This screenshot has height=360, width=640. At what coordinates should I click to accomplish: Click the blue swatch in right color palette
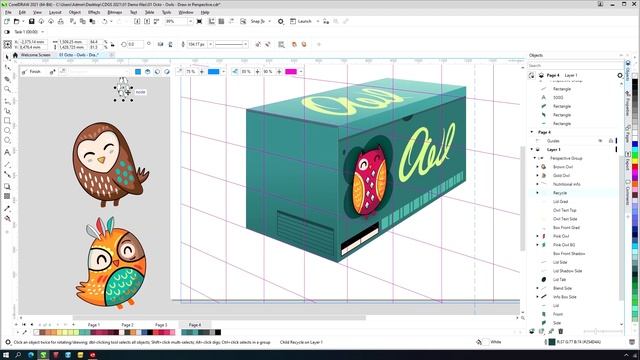(635, 144)
